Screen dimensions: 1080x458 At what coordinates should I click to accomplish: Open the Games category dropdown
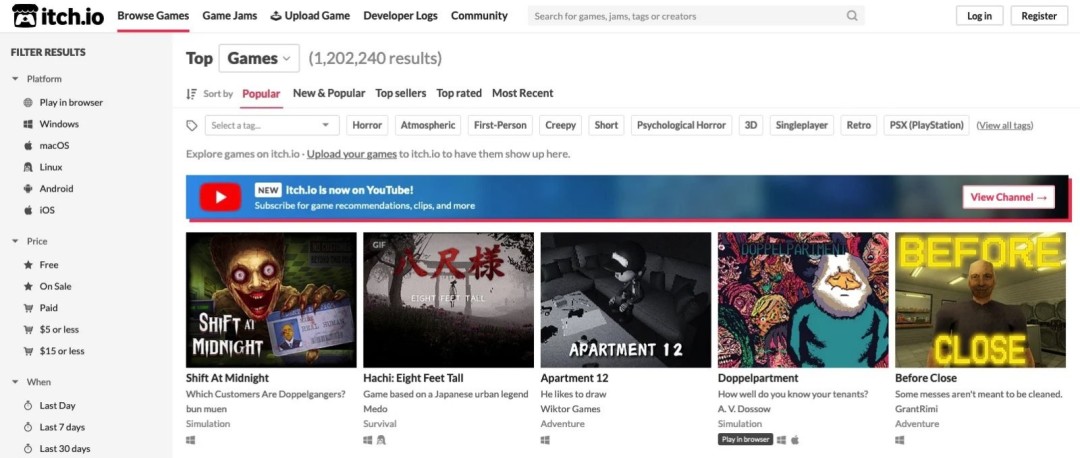(x=259, y=58)
